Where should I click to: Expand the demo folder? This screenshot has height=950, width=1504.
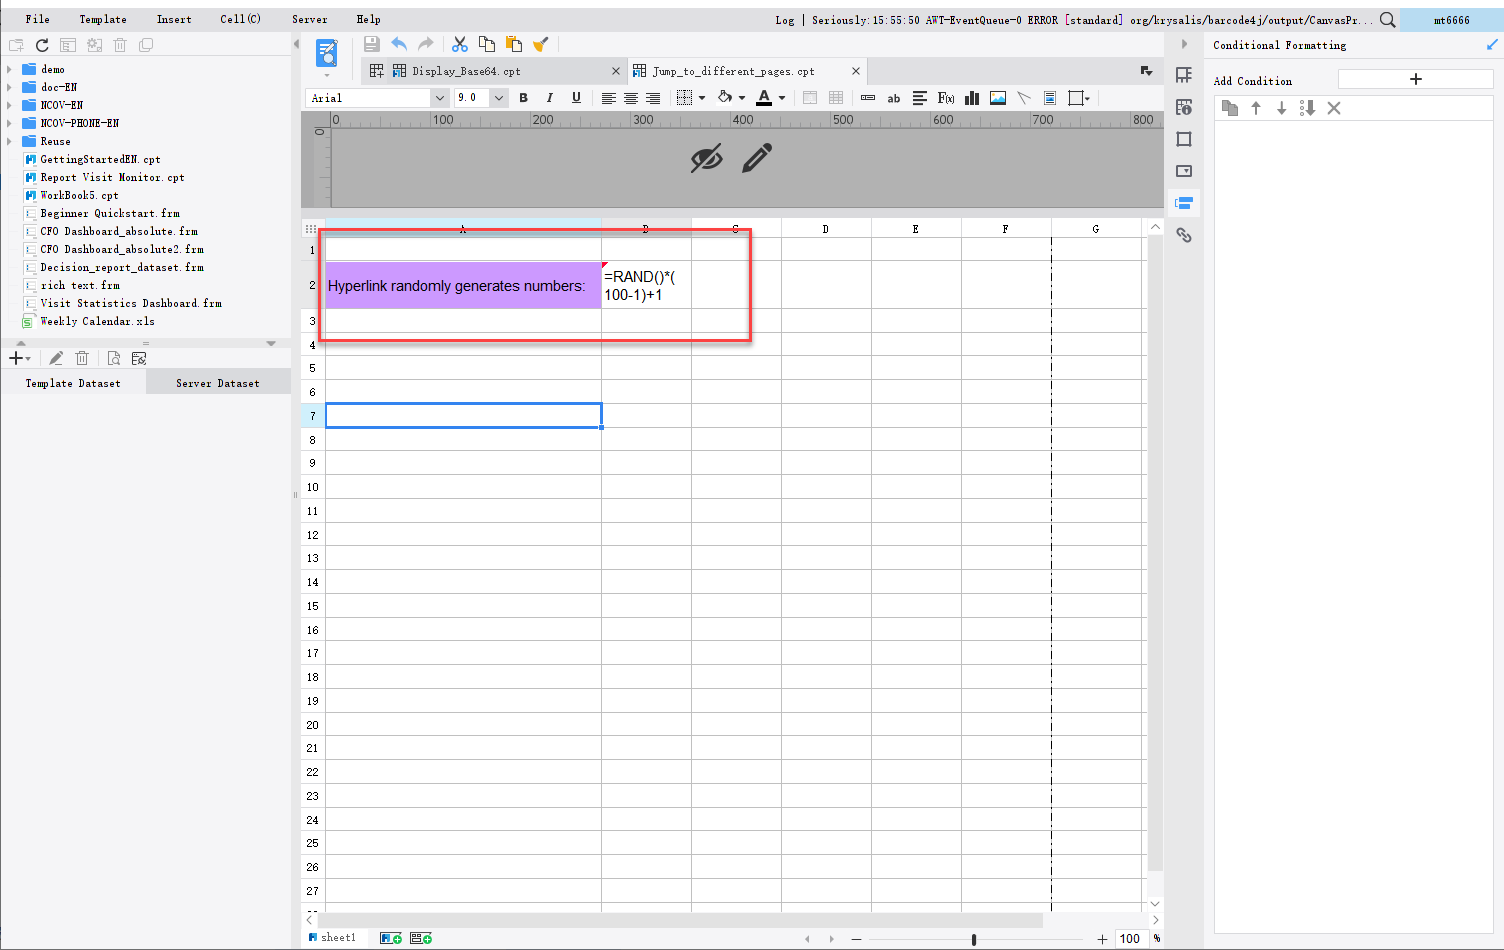pyautogui.click(x=9, y=69)
